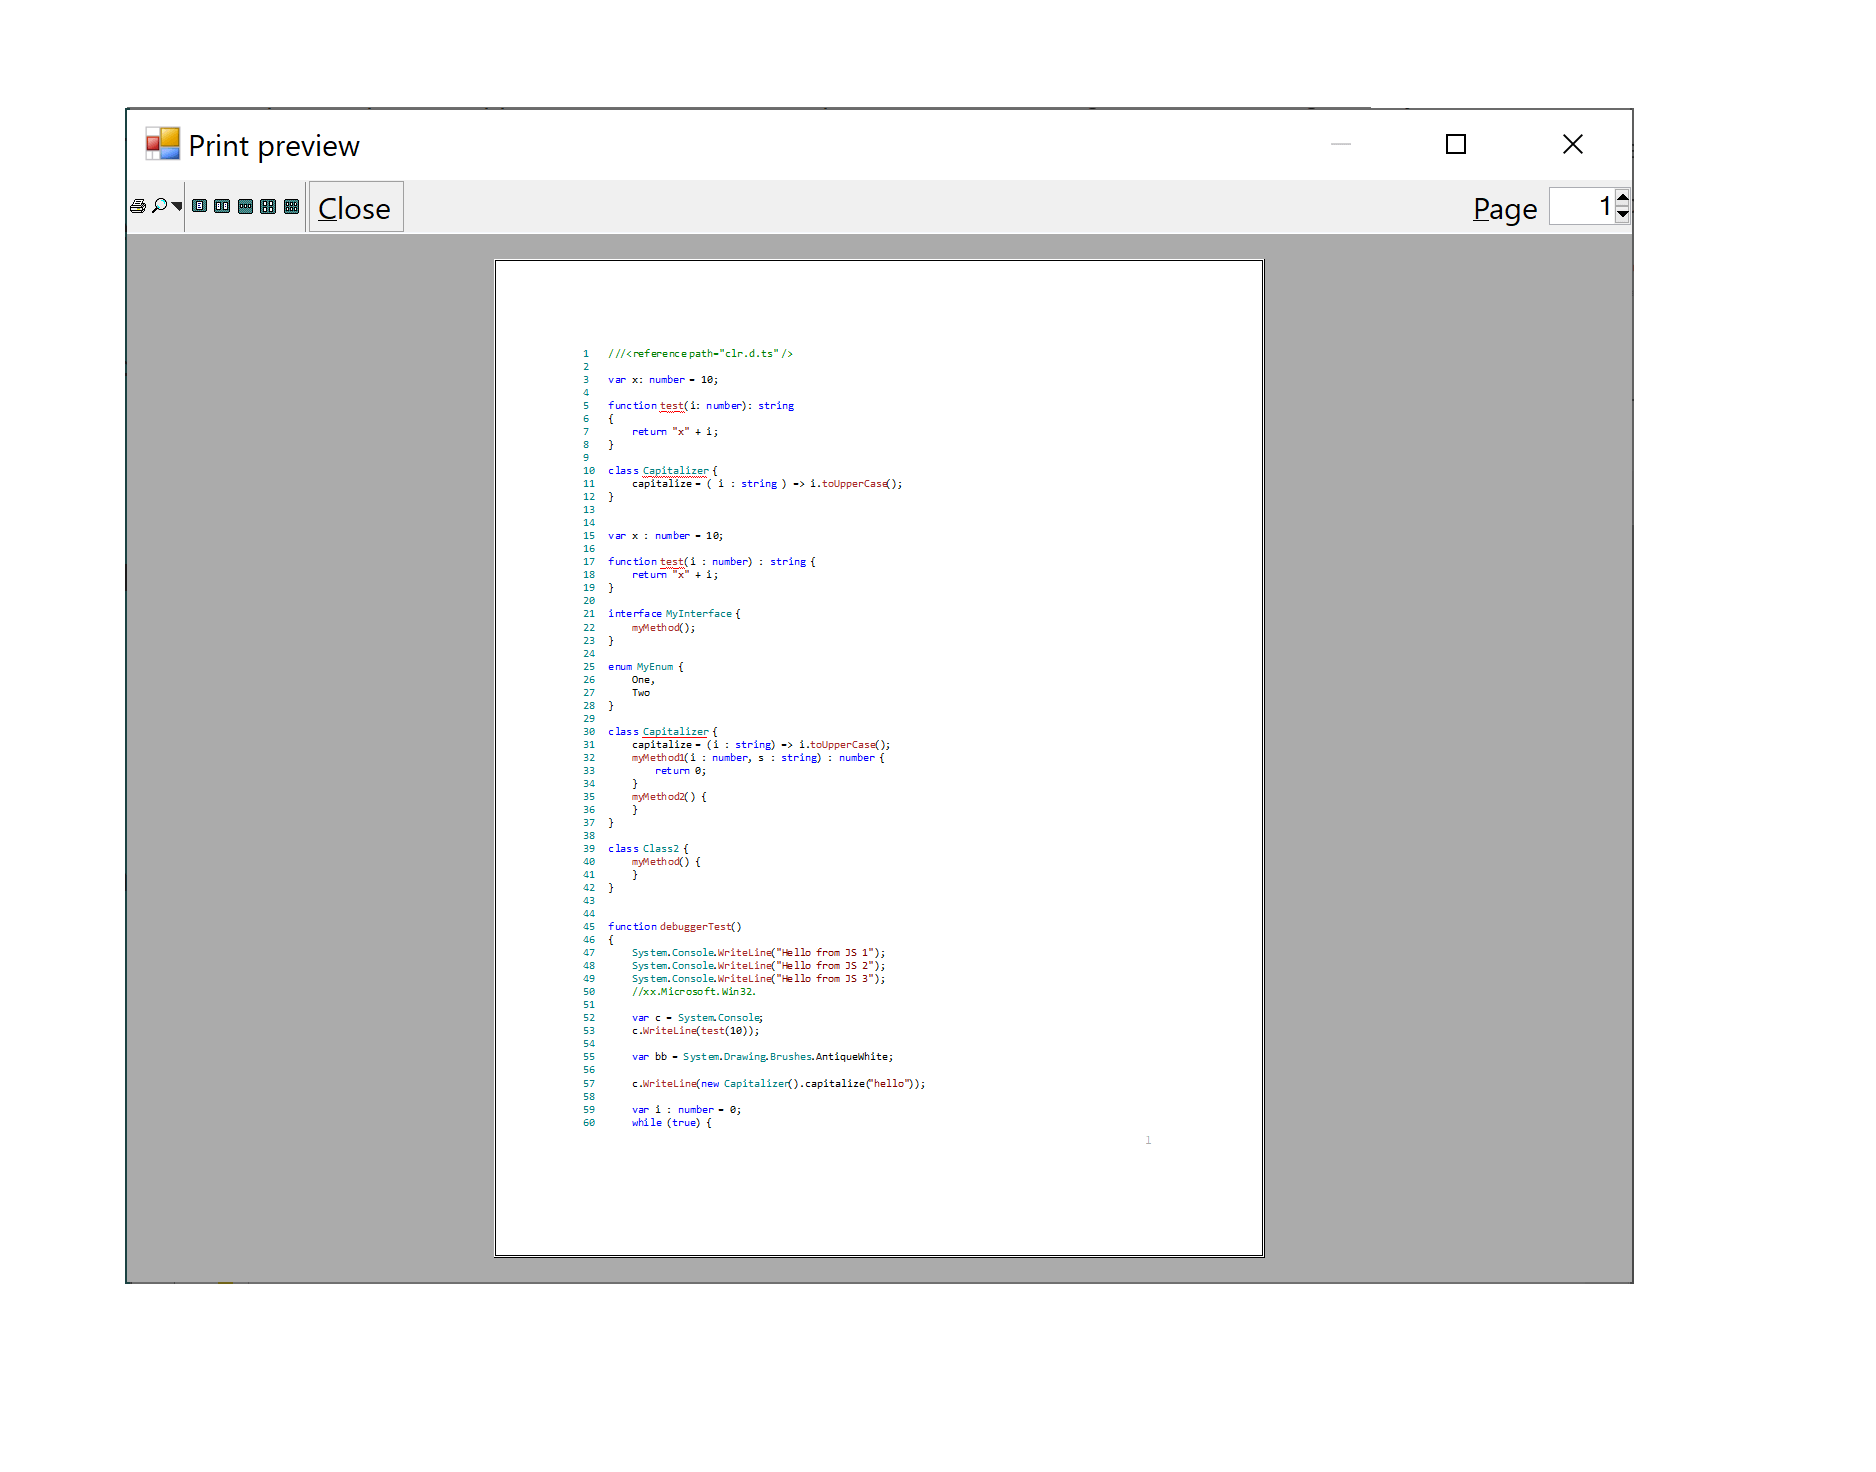Toggle the two-page layout mode on
1876x1472 pixels.
(x=222, y=206)
